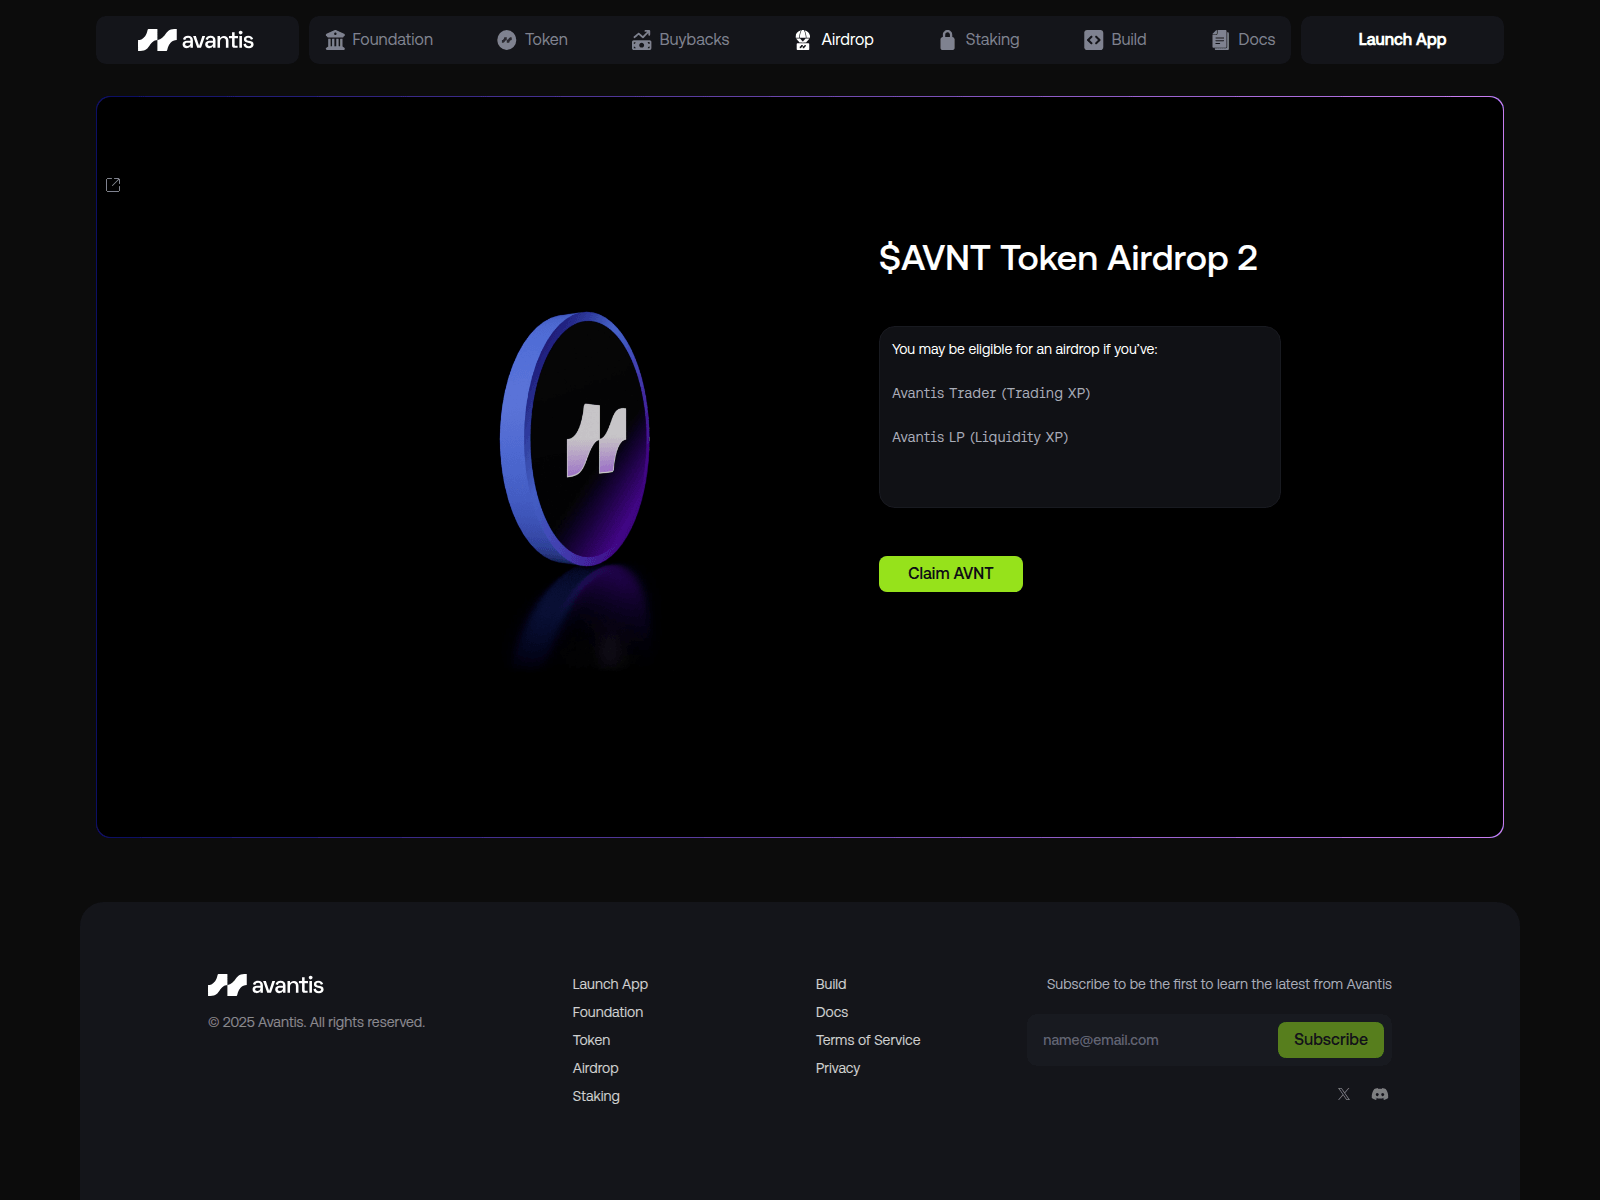Click the Buybacks chart icon

click(x=643, y=39)
